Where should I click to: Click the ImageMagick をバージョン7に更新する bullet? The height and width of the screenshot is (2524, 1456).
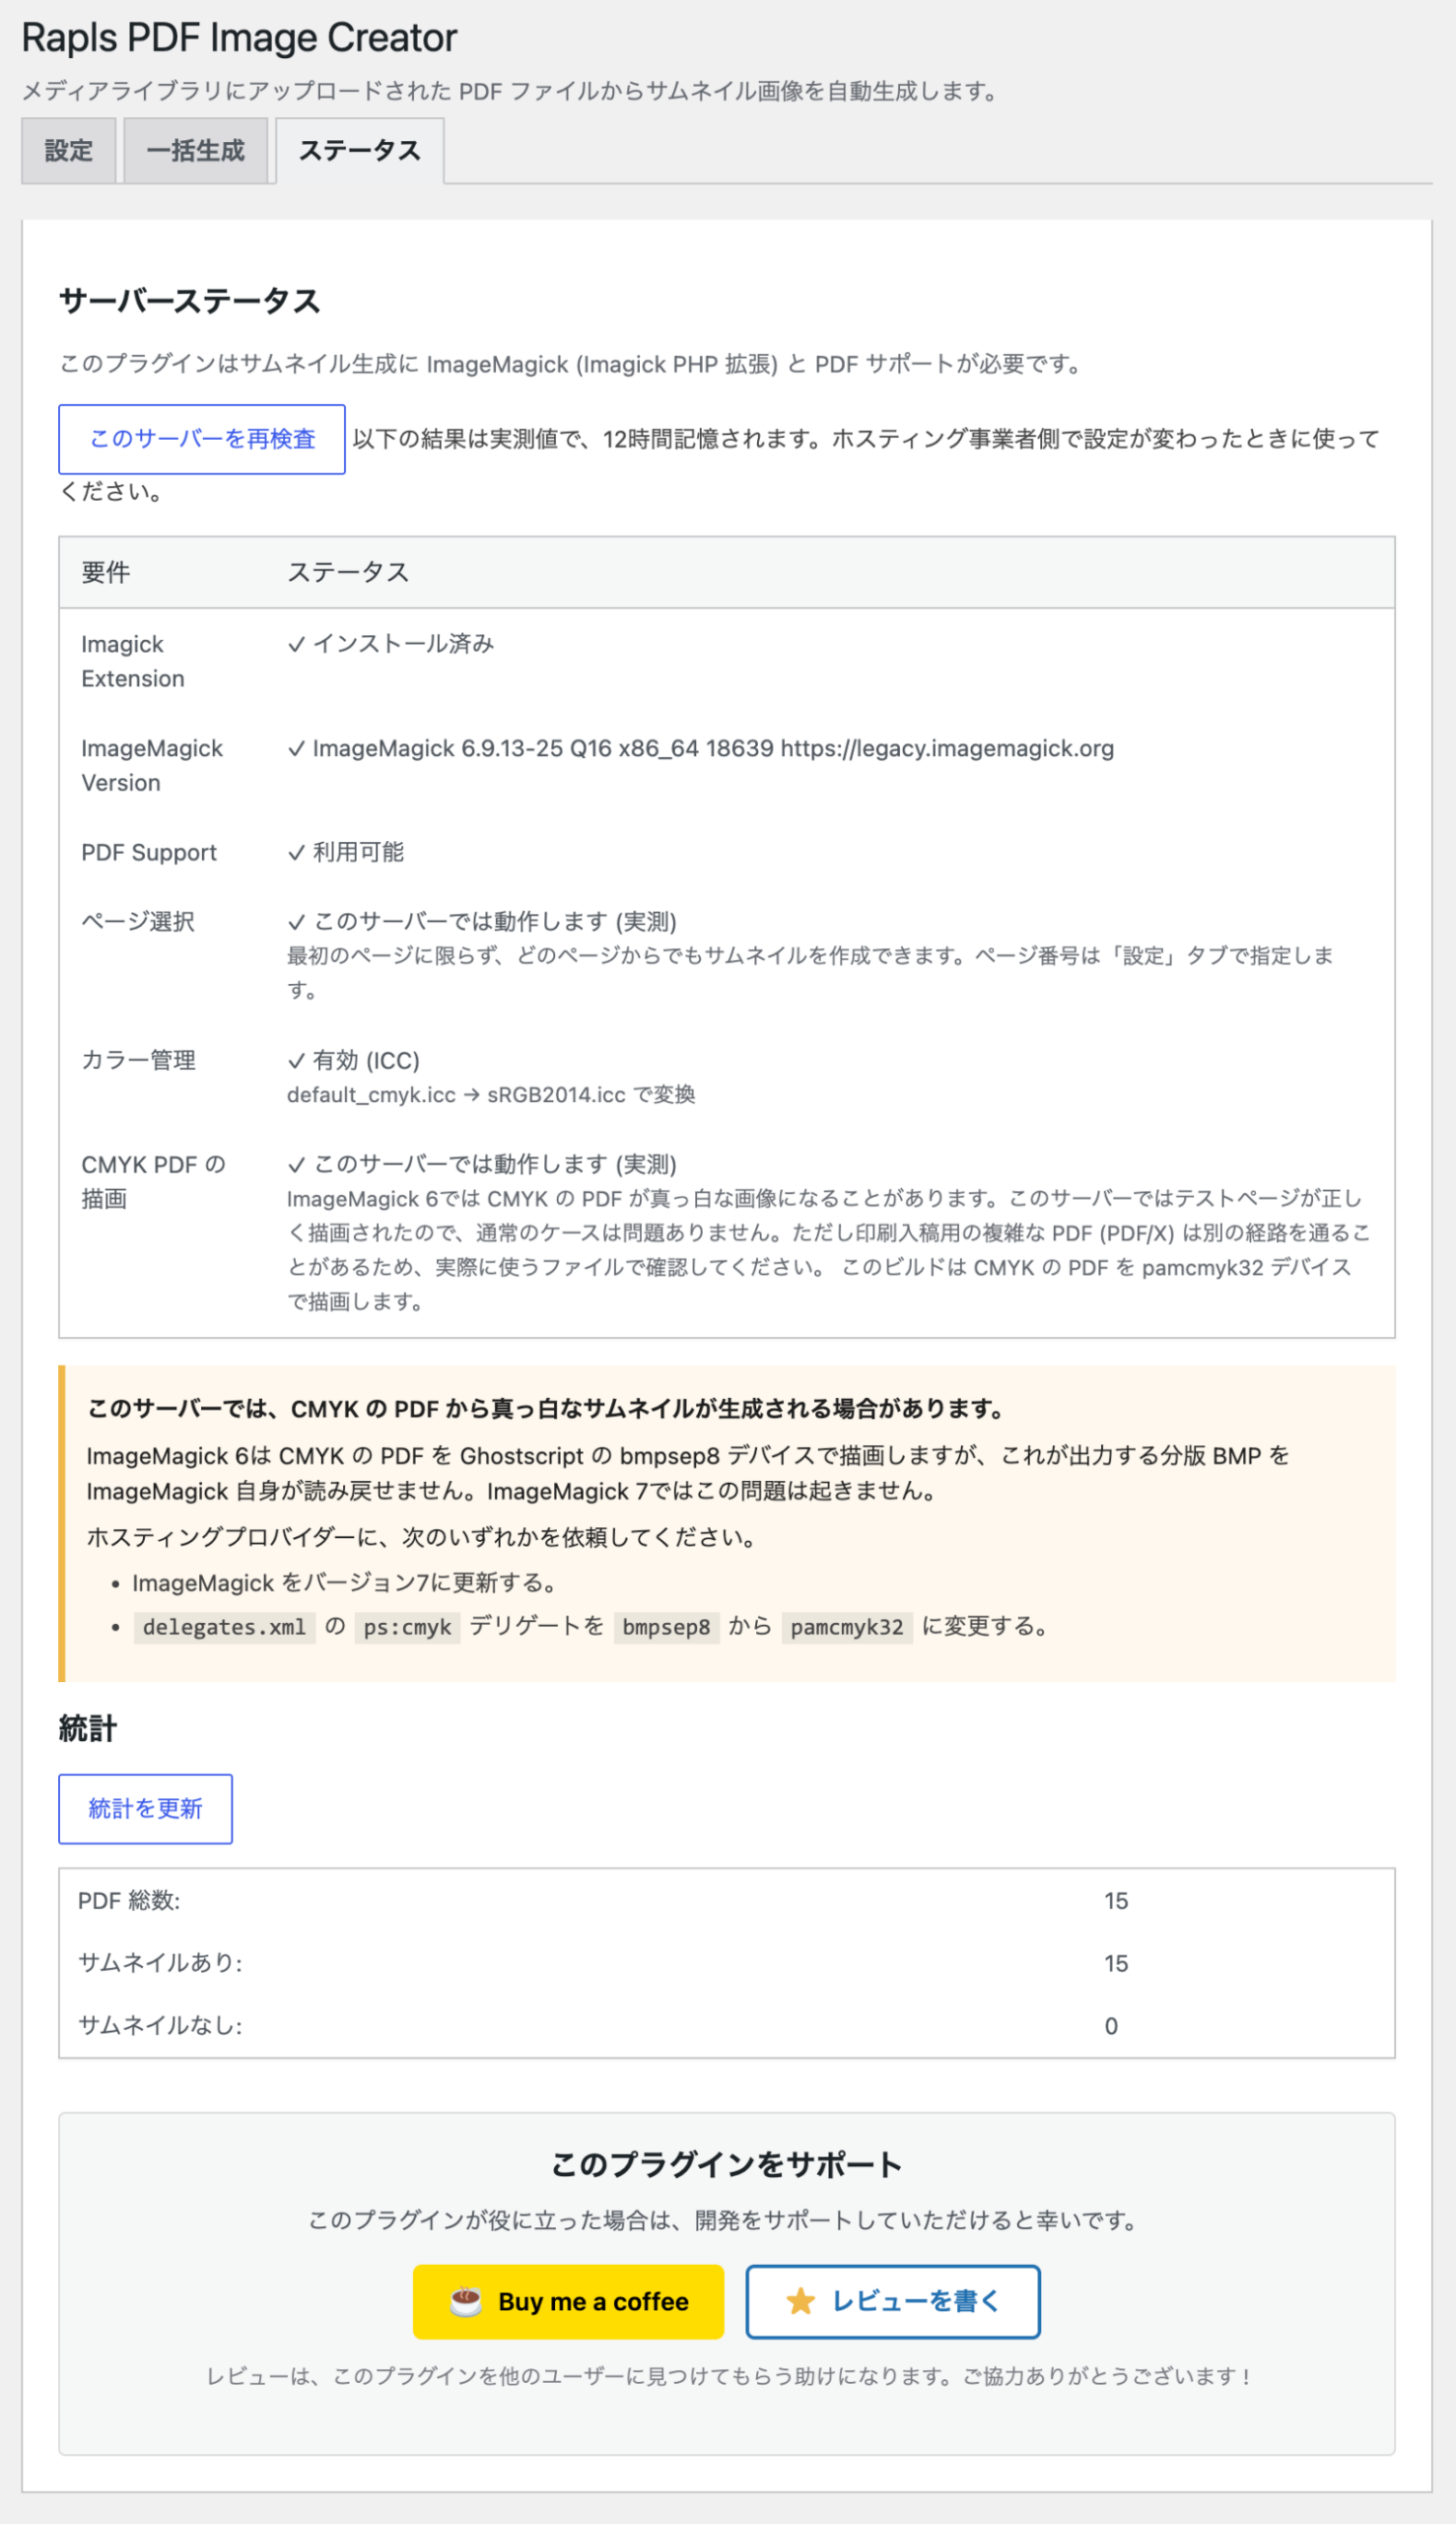pos(344,1583)
